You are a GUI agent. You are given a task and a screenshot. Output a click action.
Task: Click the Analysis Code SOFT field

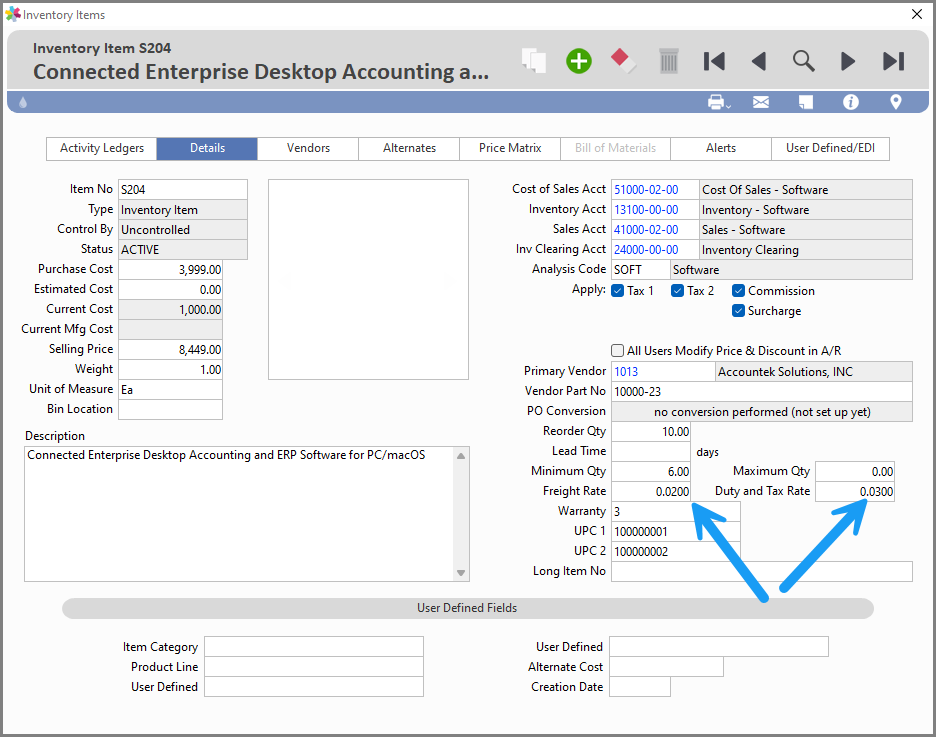pyautogui.click(x=641, y=270)
